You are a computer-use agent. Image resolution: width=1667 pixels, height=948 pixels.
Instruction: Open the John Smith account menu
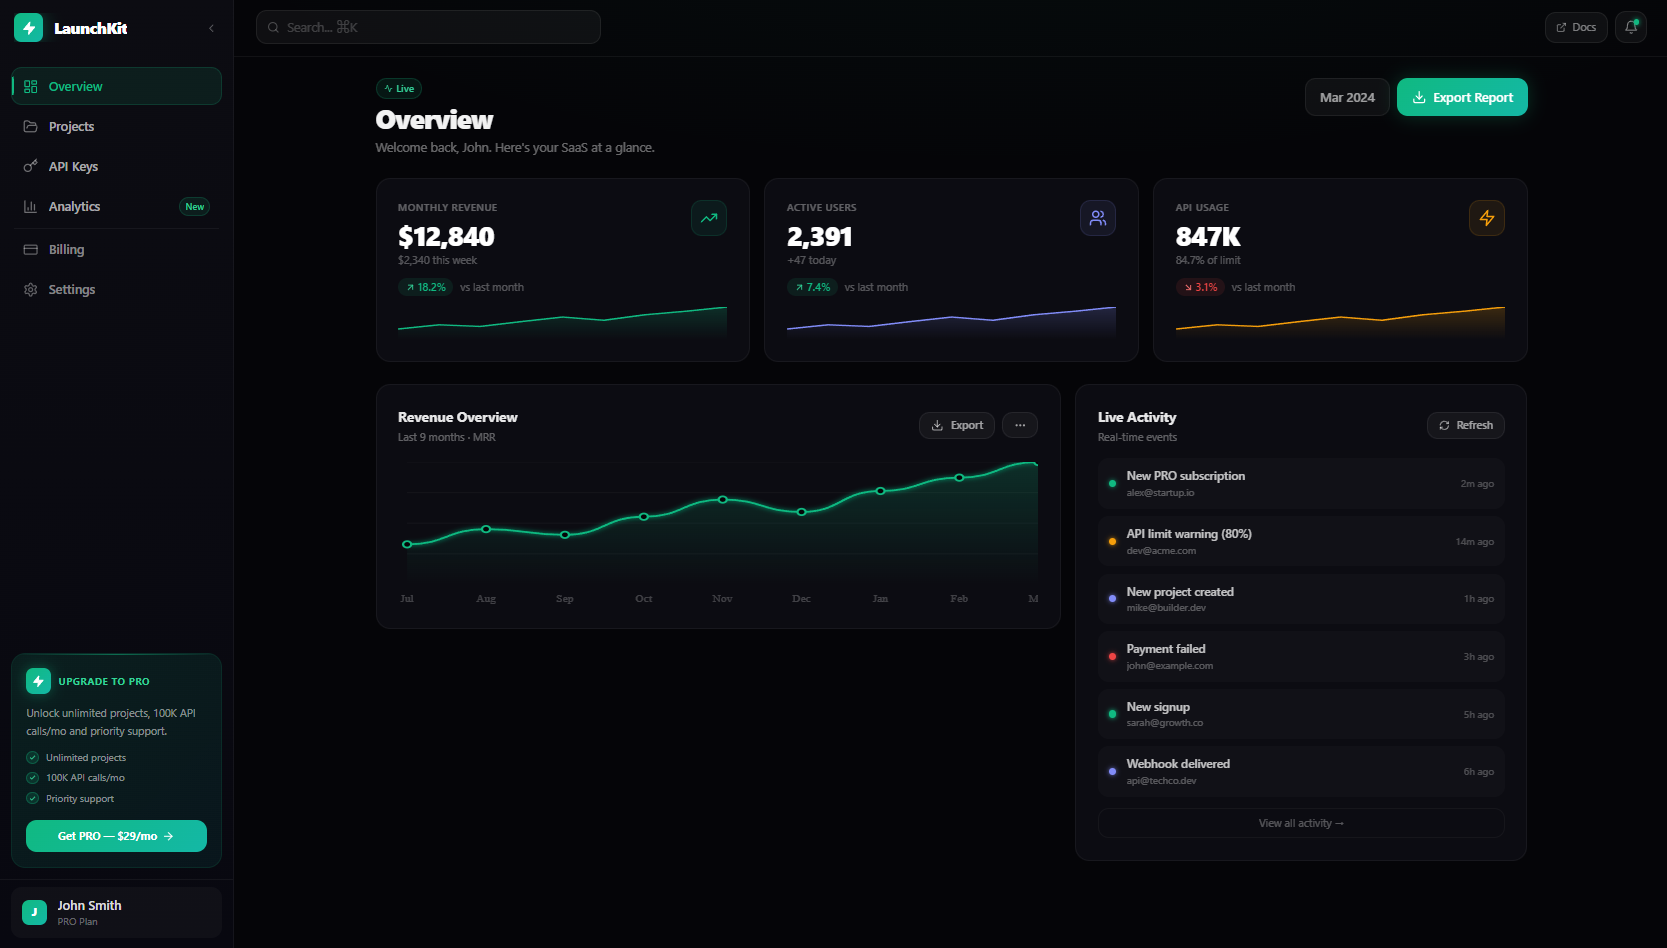pyautogui.click(x=116, y=912)
